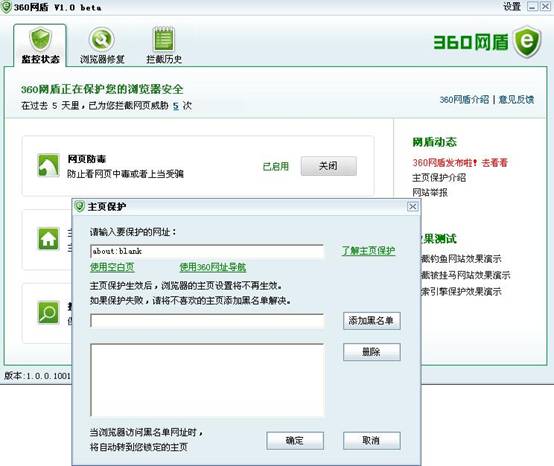Click the 网盾动态 heading
554x466 pixels.
point(434,142)
